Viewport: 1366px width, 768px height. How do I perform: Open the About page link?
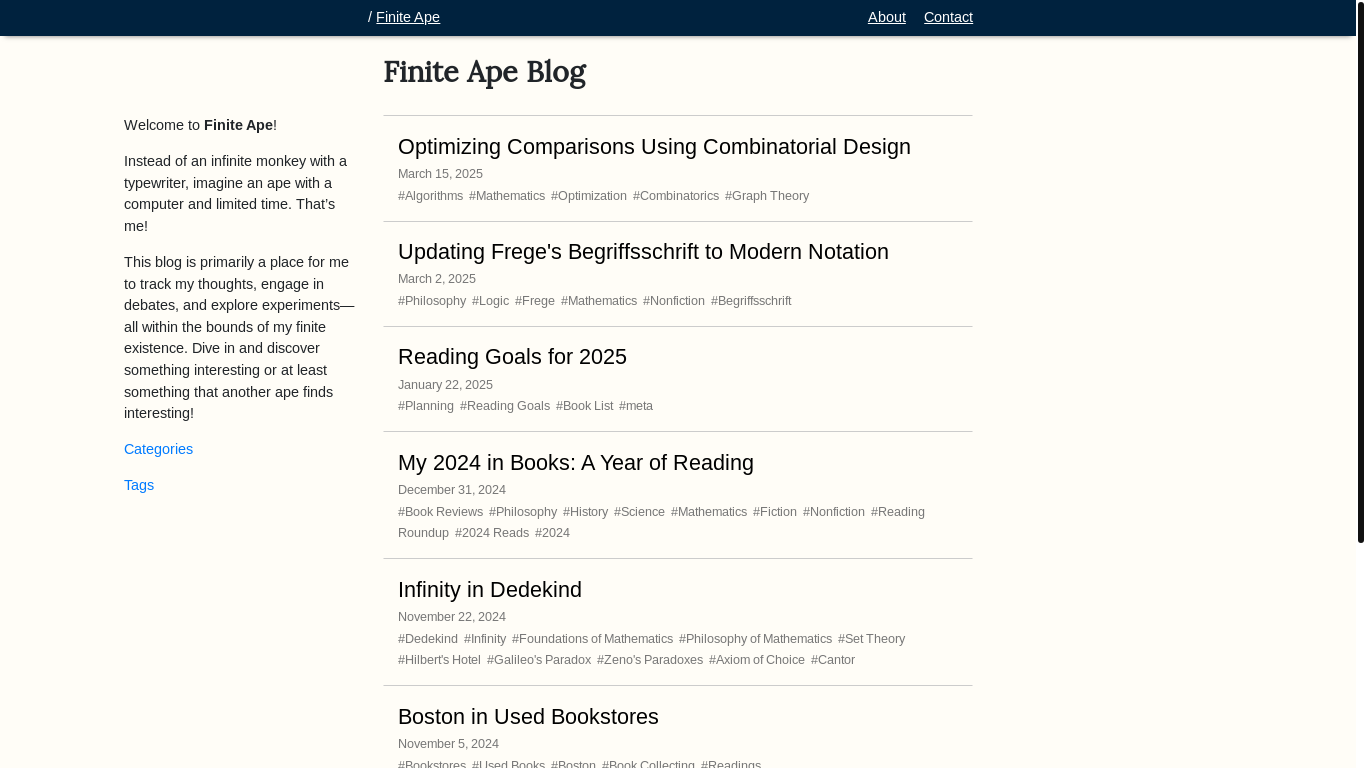pyautogui.click(x=886, y=17)
